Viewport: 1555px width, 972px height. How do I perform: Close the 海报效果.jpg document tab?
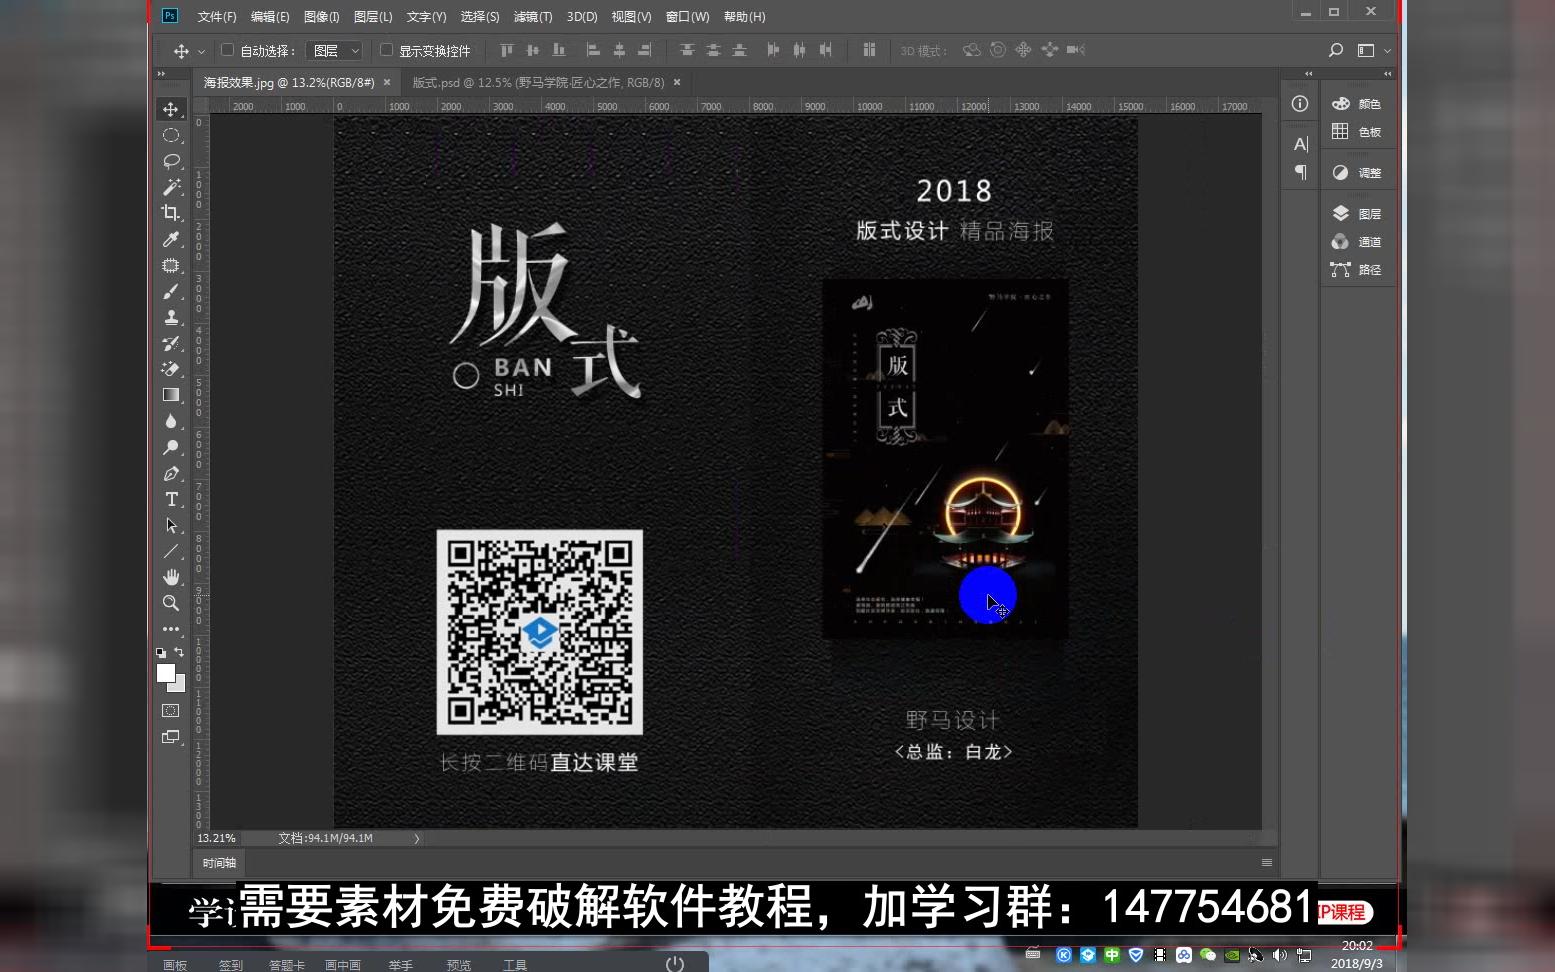(387, 83)
